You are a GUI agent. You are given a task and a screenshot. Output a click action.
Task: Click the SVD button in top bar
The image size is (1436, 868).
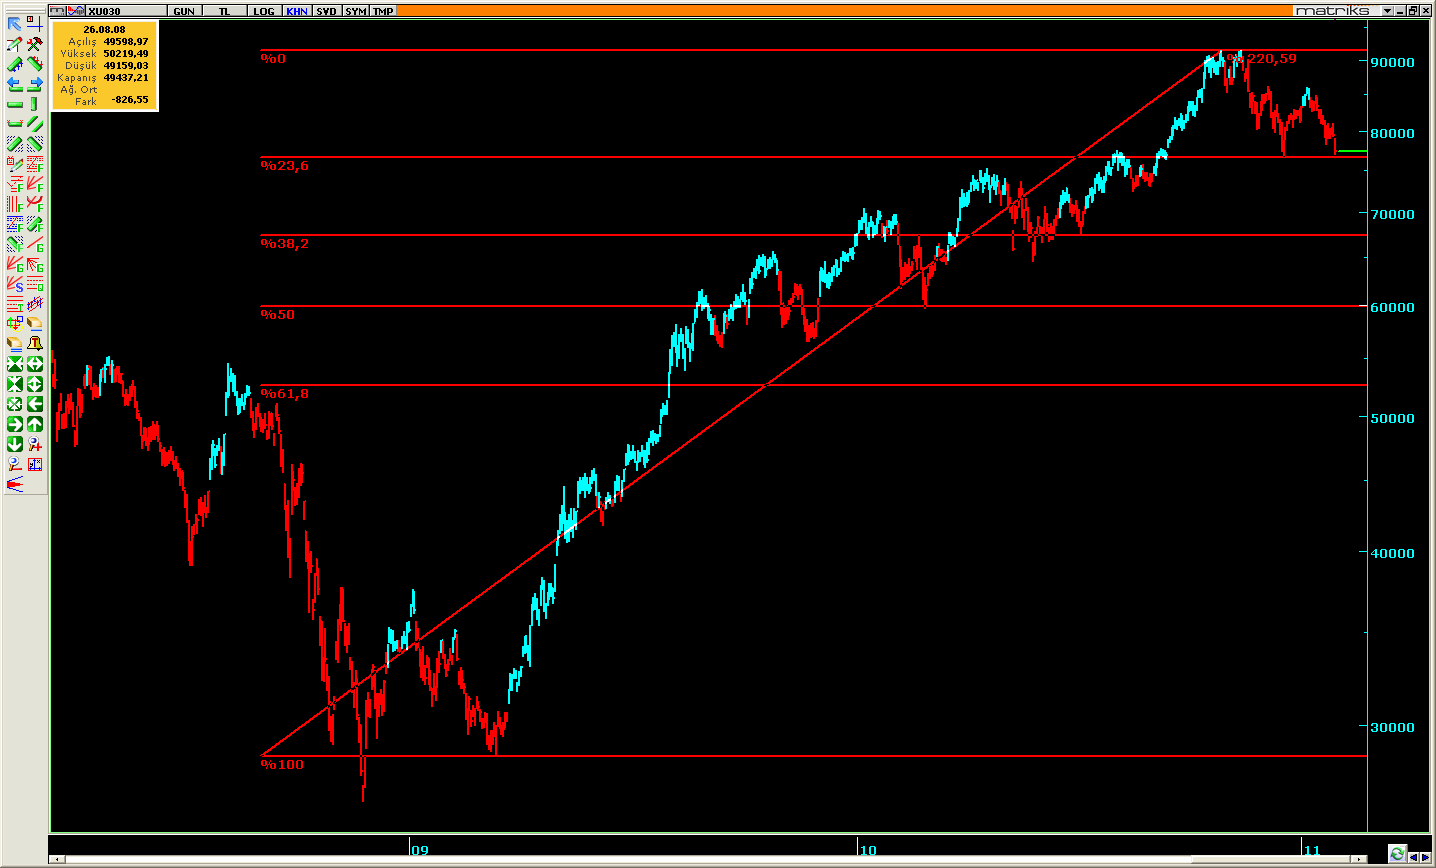coord(326,11)
